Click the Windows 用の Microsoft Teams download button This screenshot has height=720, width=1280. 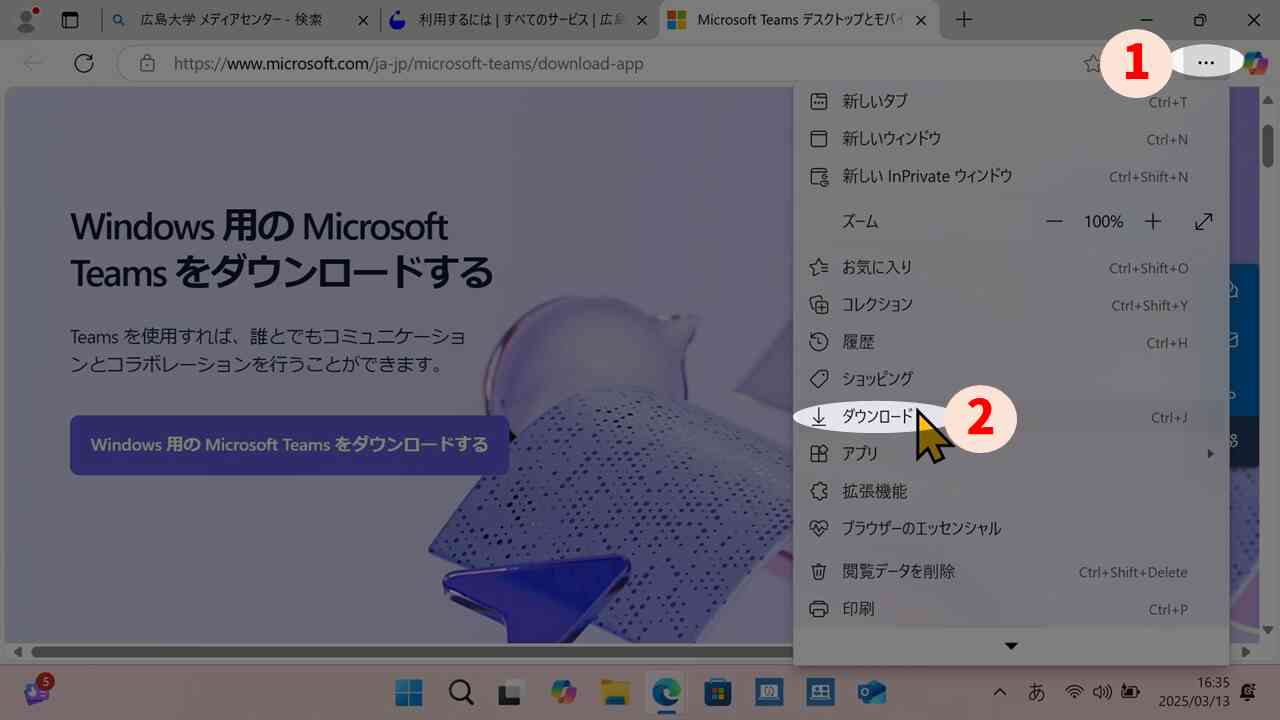click(289, 444)
